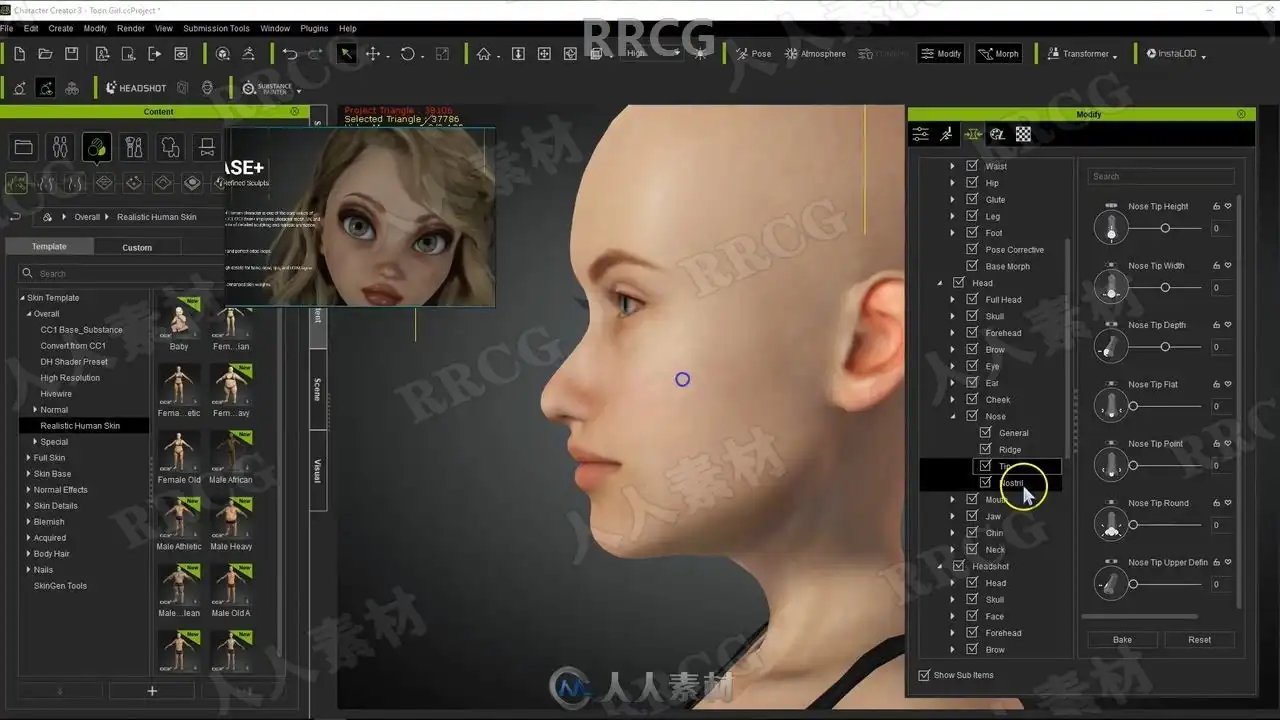1280x720 pixels.
Task: Toggle the Ridge checkbox under Nose
Action: click(985, 449)
